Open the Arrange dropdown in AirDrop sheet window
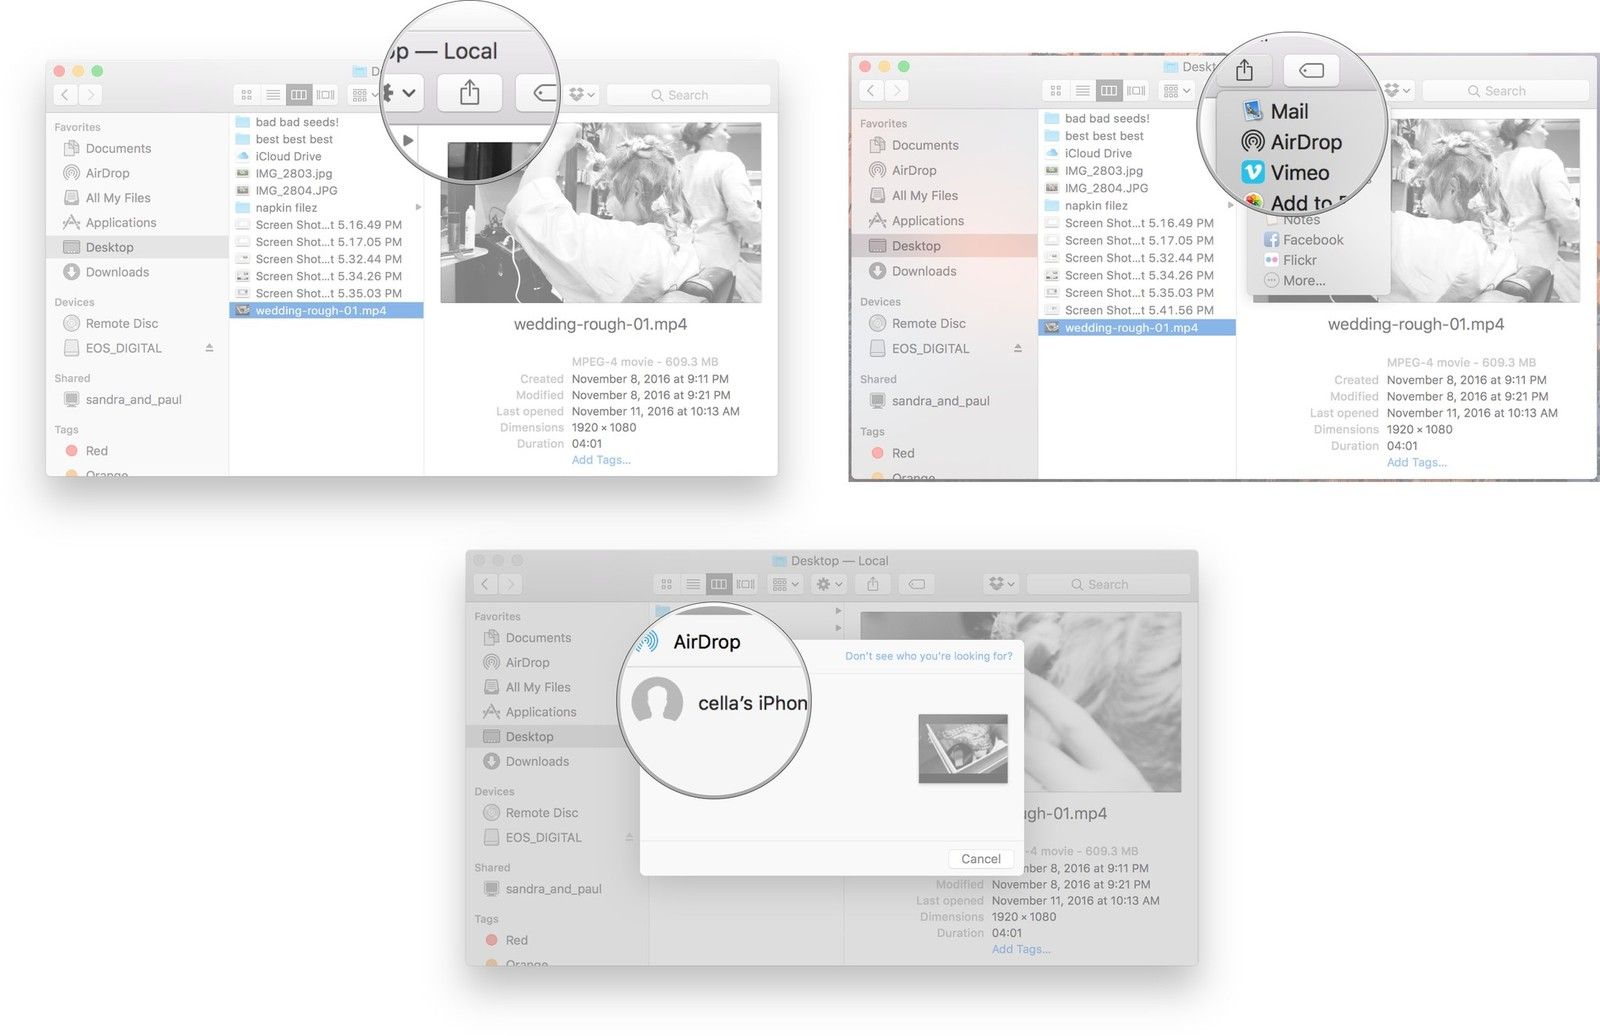The image size is (1600, 1036). 785,584
